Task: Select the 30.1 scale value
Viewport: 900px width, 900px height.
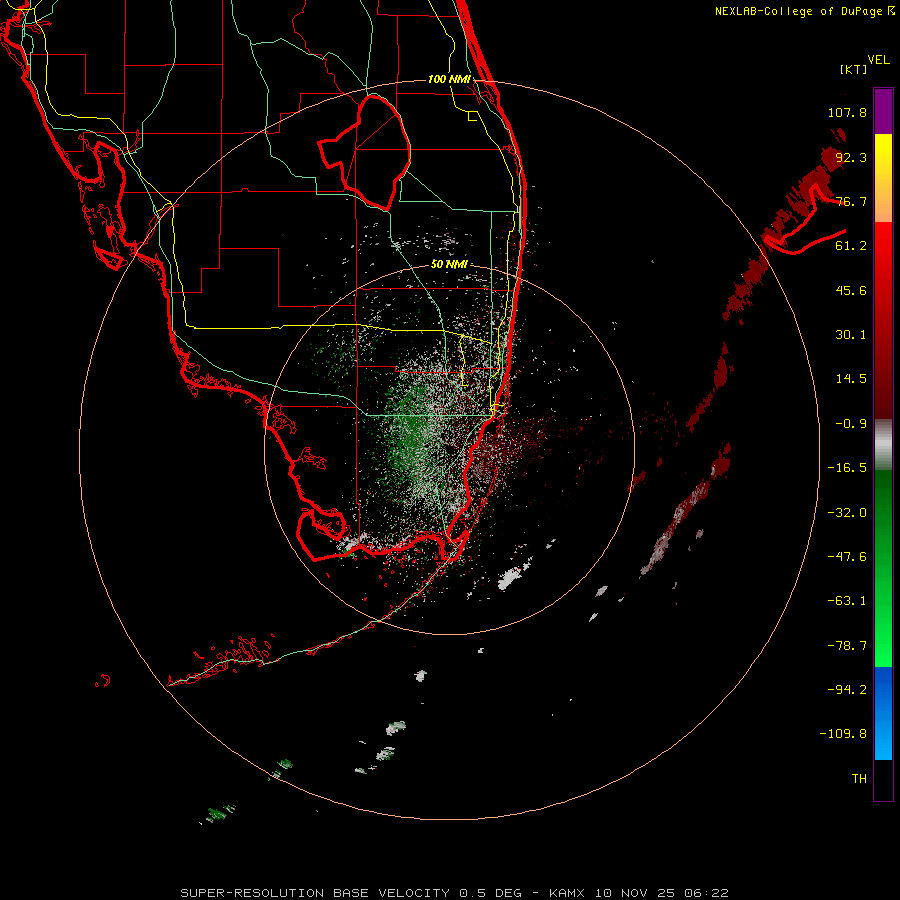Action: [x=851, y=335]
